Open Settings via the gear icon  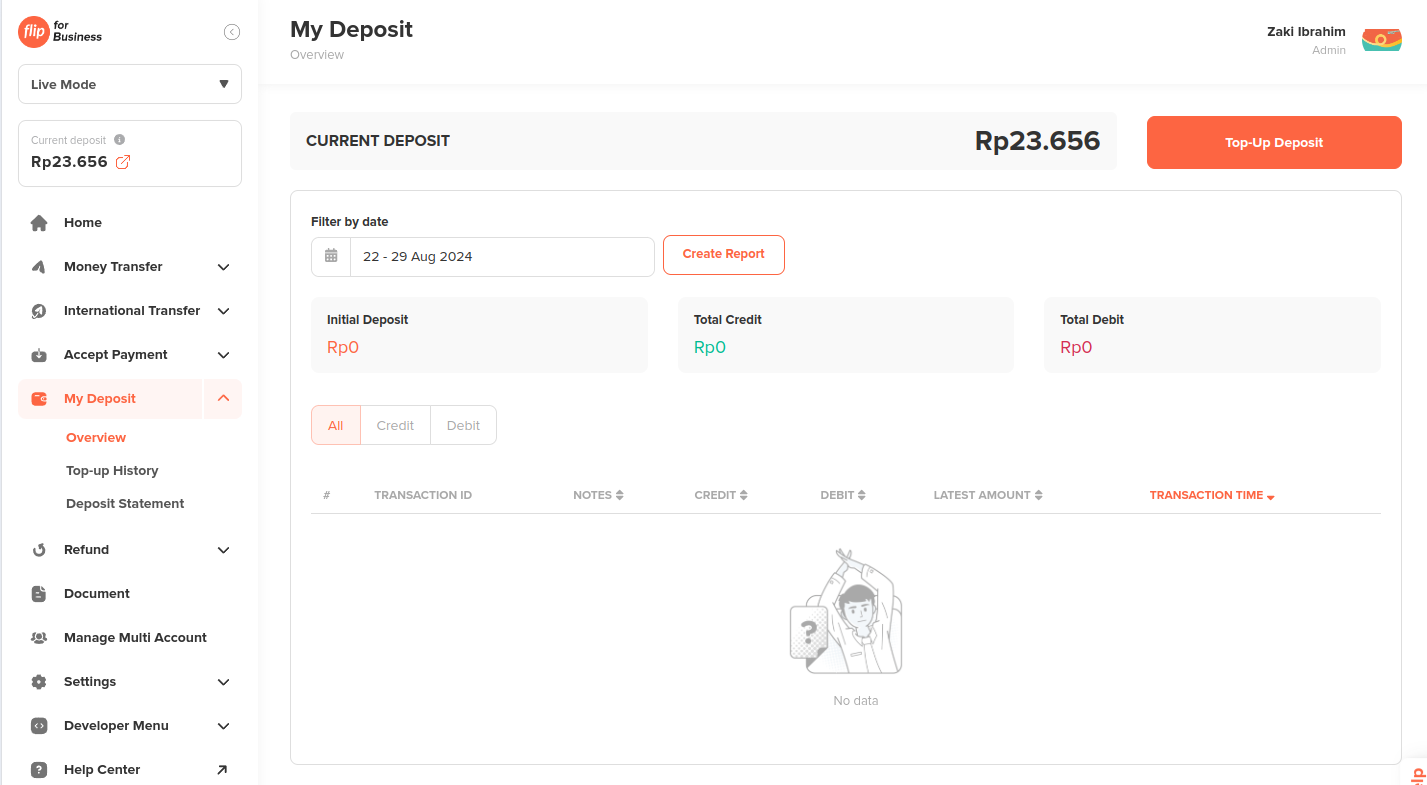(38, 681)
